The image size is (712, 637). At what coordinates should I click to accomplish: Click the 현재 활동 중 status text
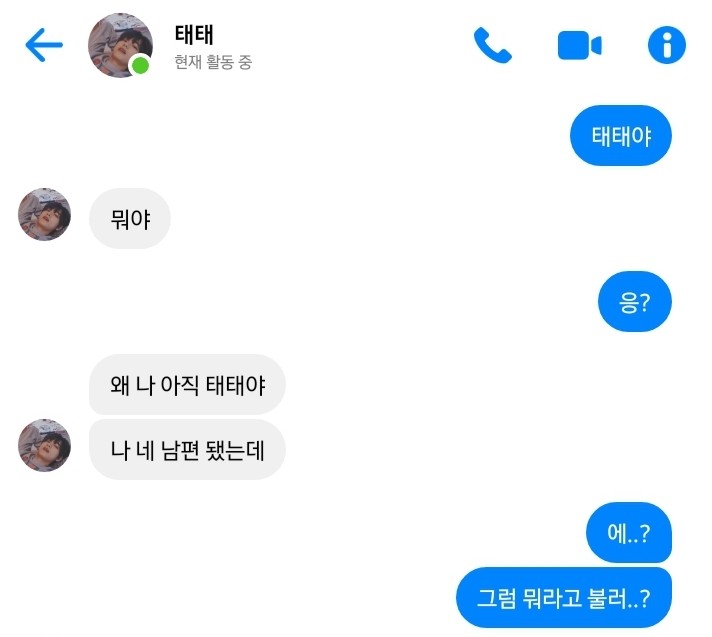coord(213,62)
